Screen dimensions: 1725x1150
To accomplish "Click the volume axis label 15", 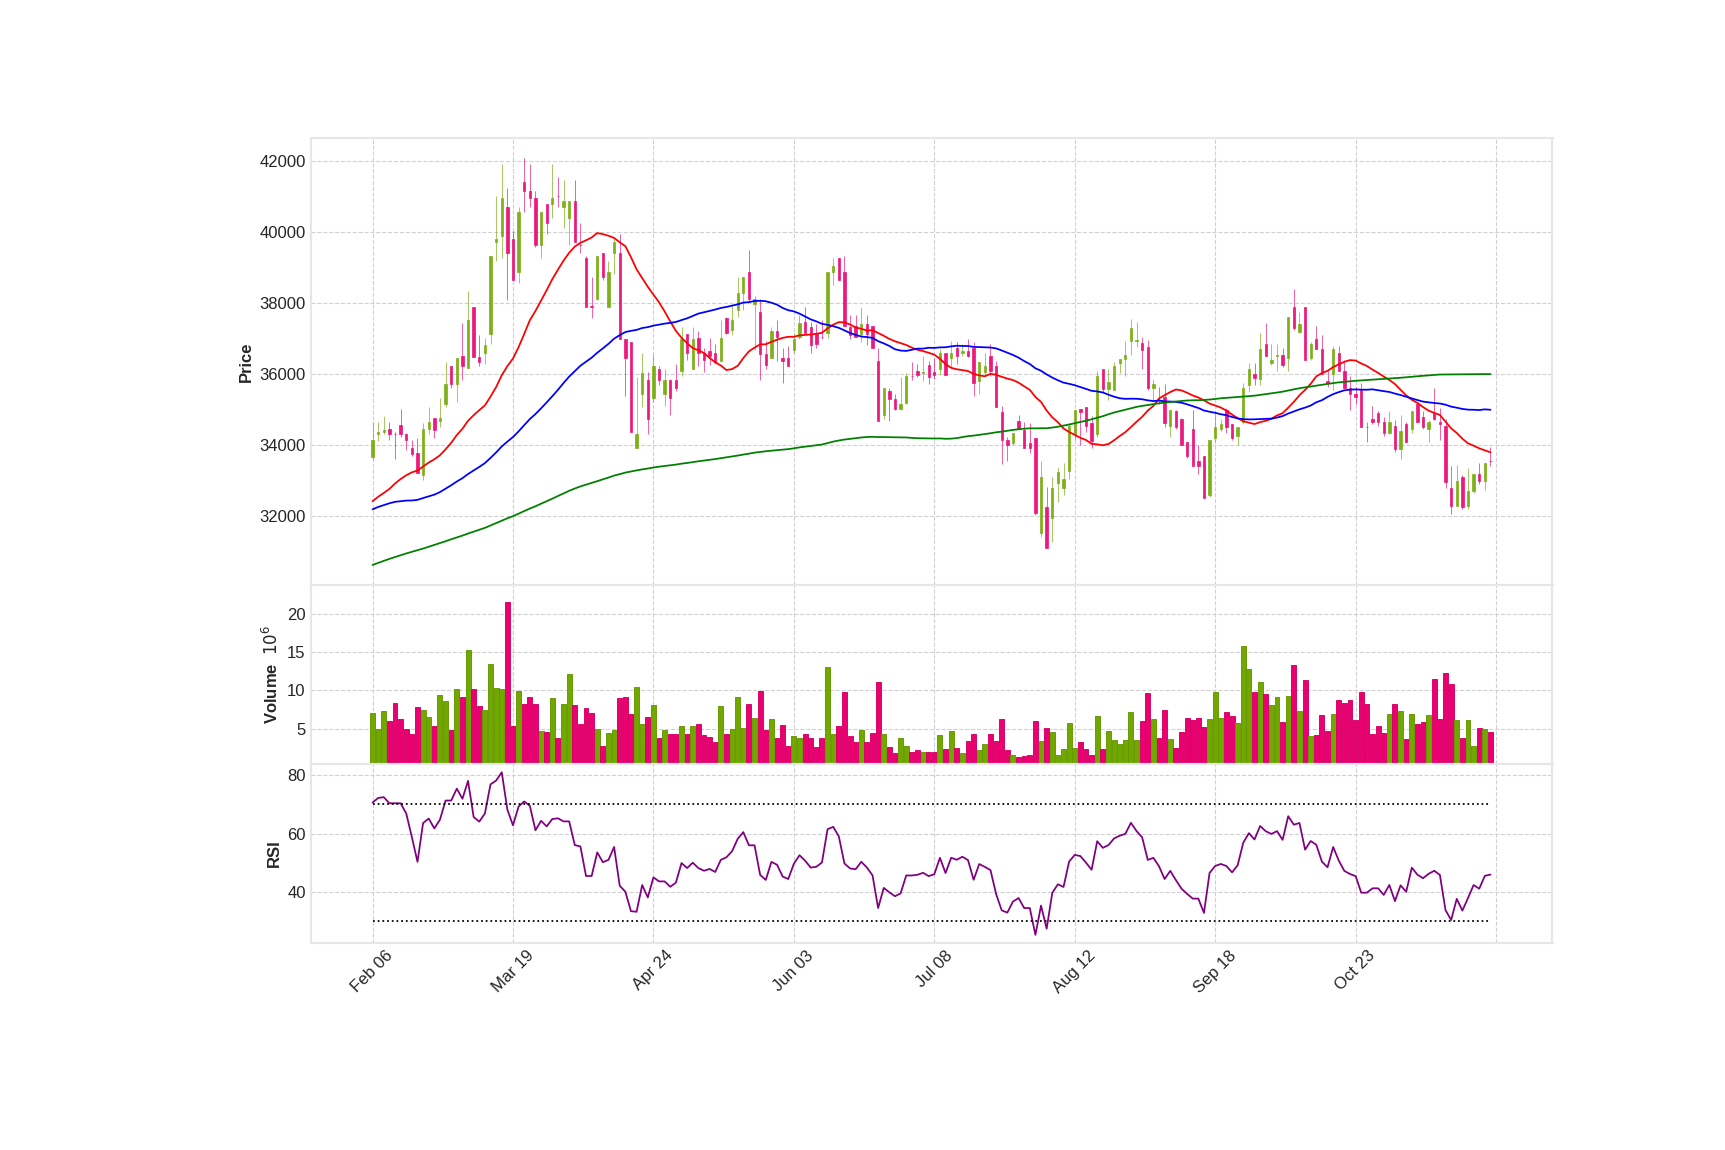I will pos(296,653).
